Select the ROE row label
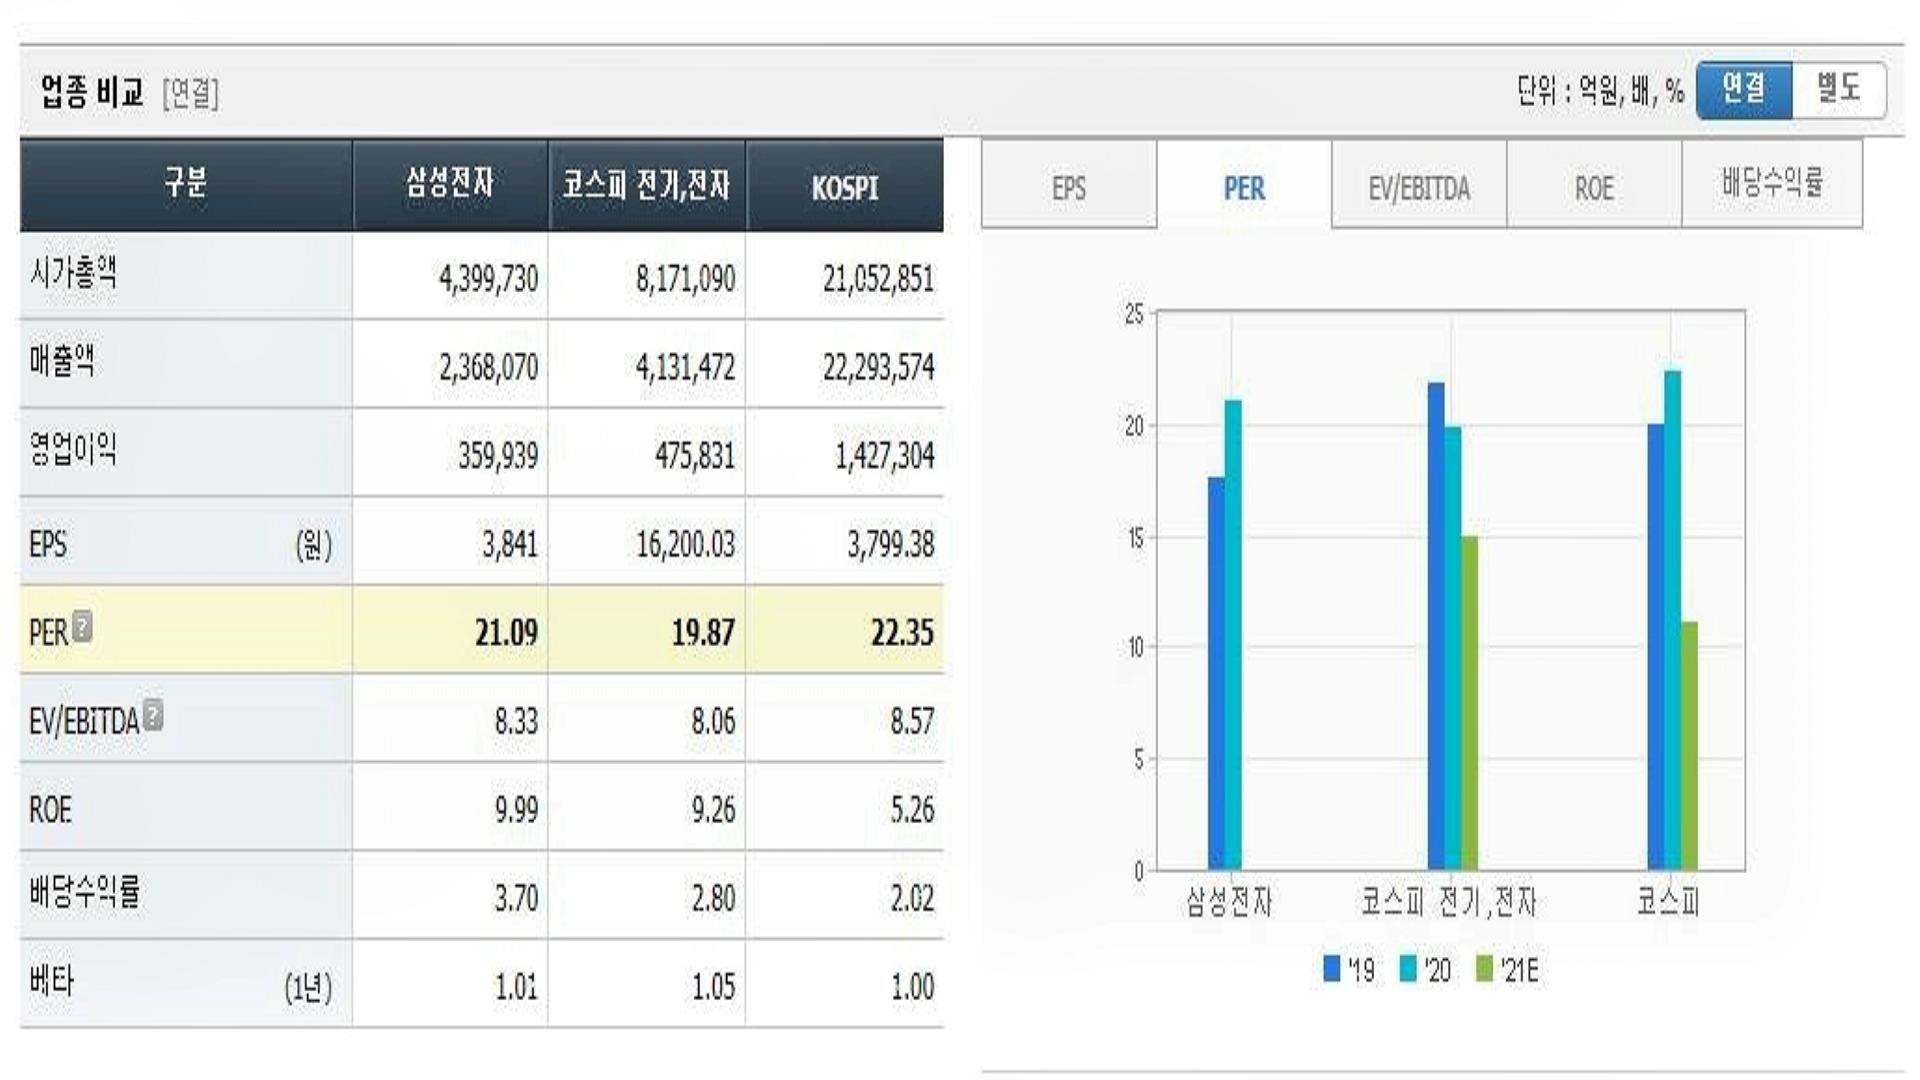 (x=50, y=809)
